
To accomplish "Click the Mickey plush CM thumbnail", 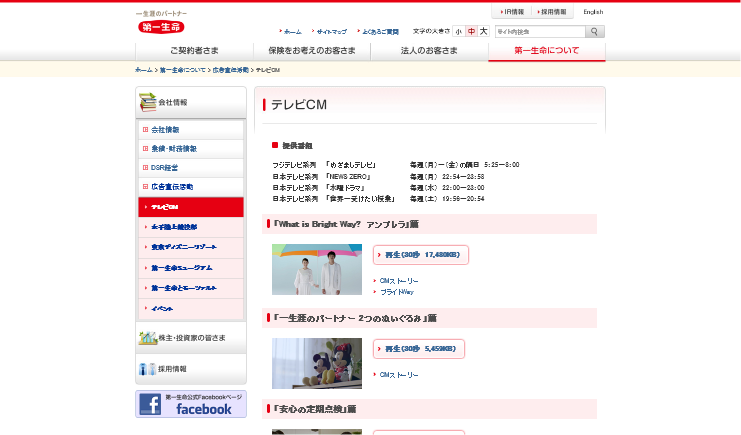I will 317,363.
